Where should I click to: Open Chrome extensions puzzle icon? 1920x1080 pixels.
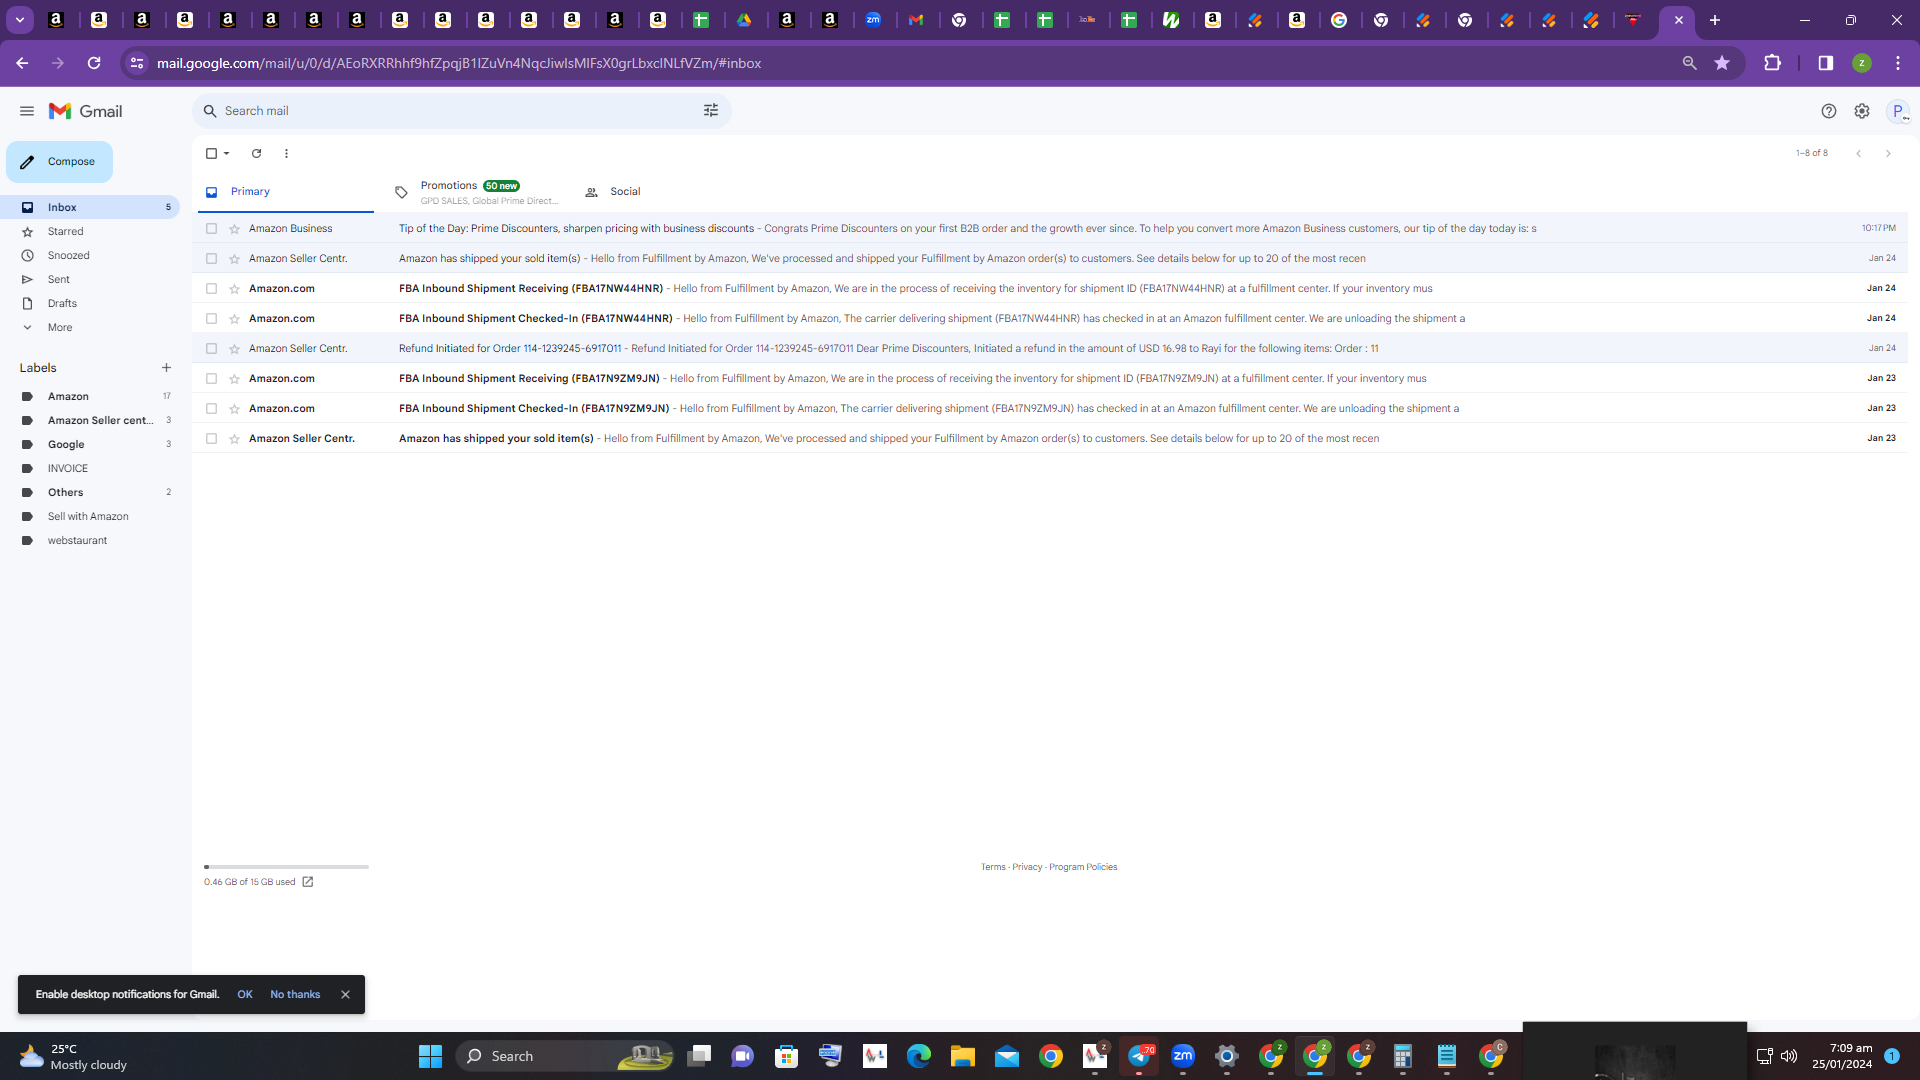click(1772, 63)
